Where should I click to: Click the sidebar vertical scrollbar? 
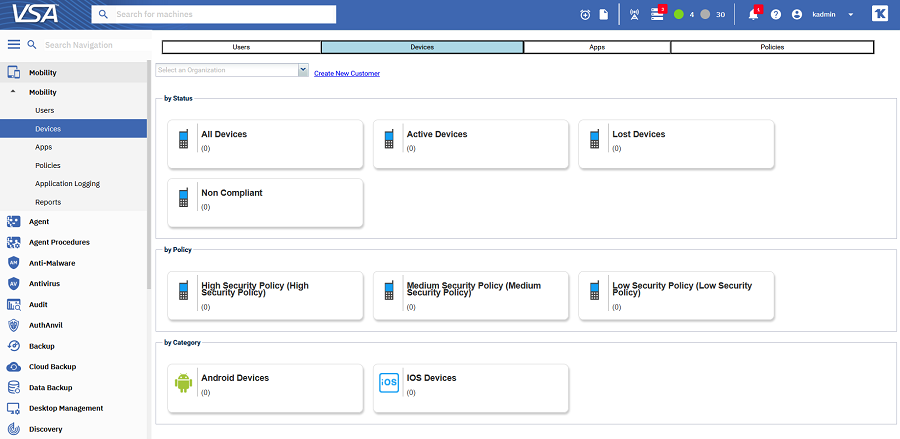(149, 172)
